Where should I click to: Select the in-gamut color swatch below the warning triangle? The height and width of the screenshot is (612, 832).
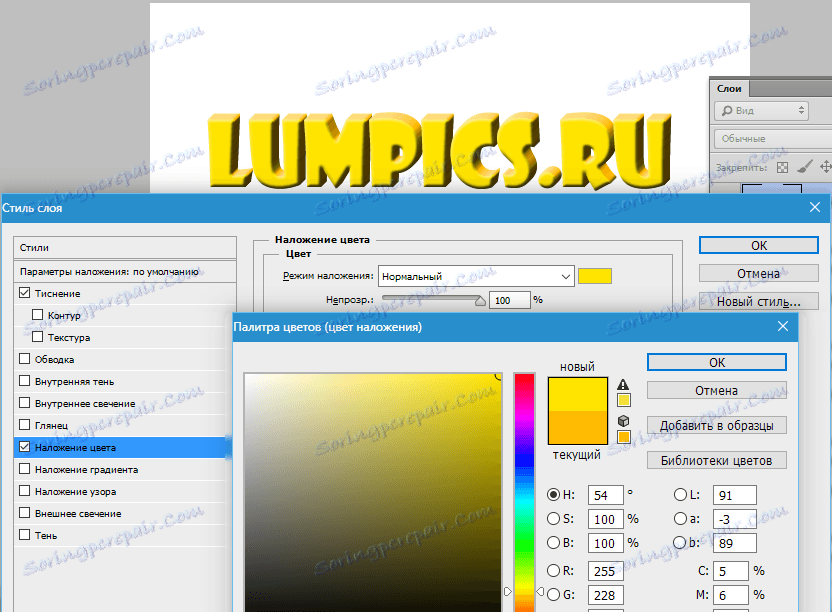624,400
